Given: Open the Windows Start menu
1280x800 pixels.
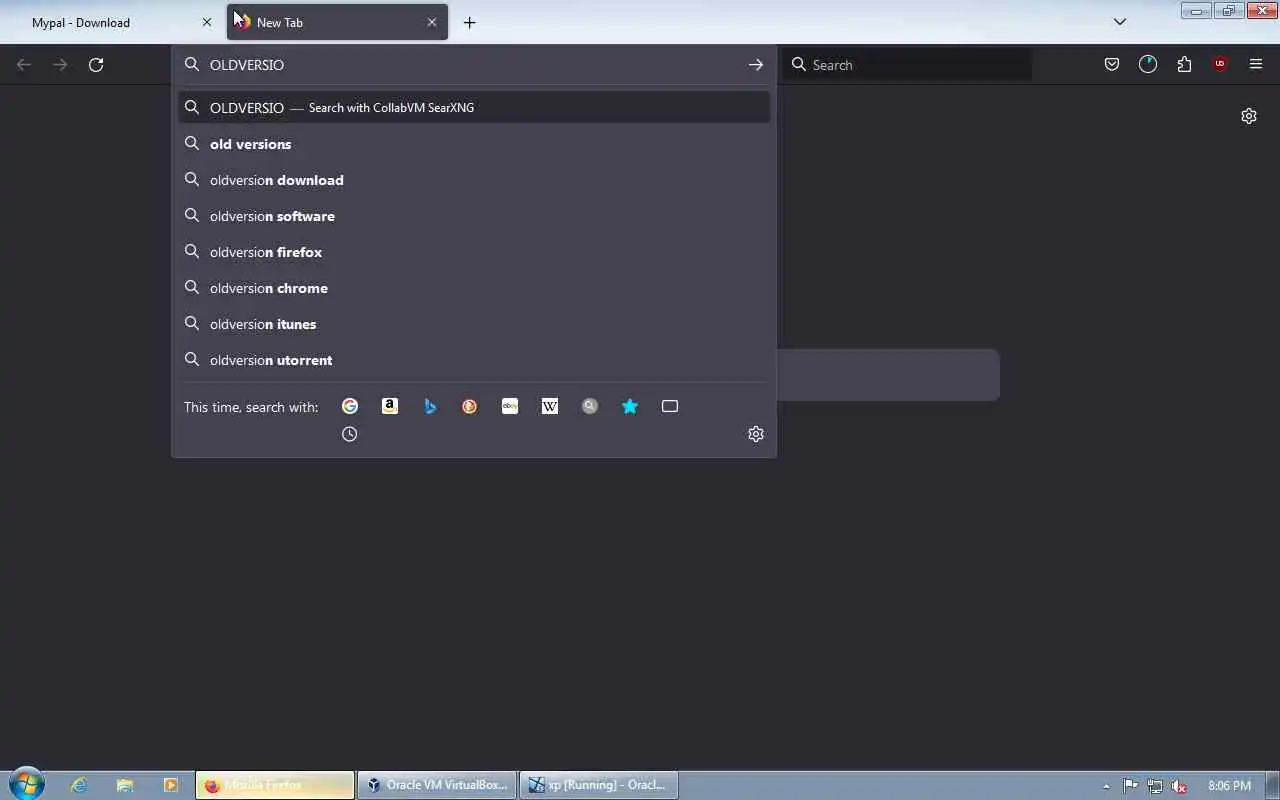Looking at the screenshot, I should pyautogui.click(x=26, y=784).
